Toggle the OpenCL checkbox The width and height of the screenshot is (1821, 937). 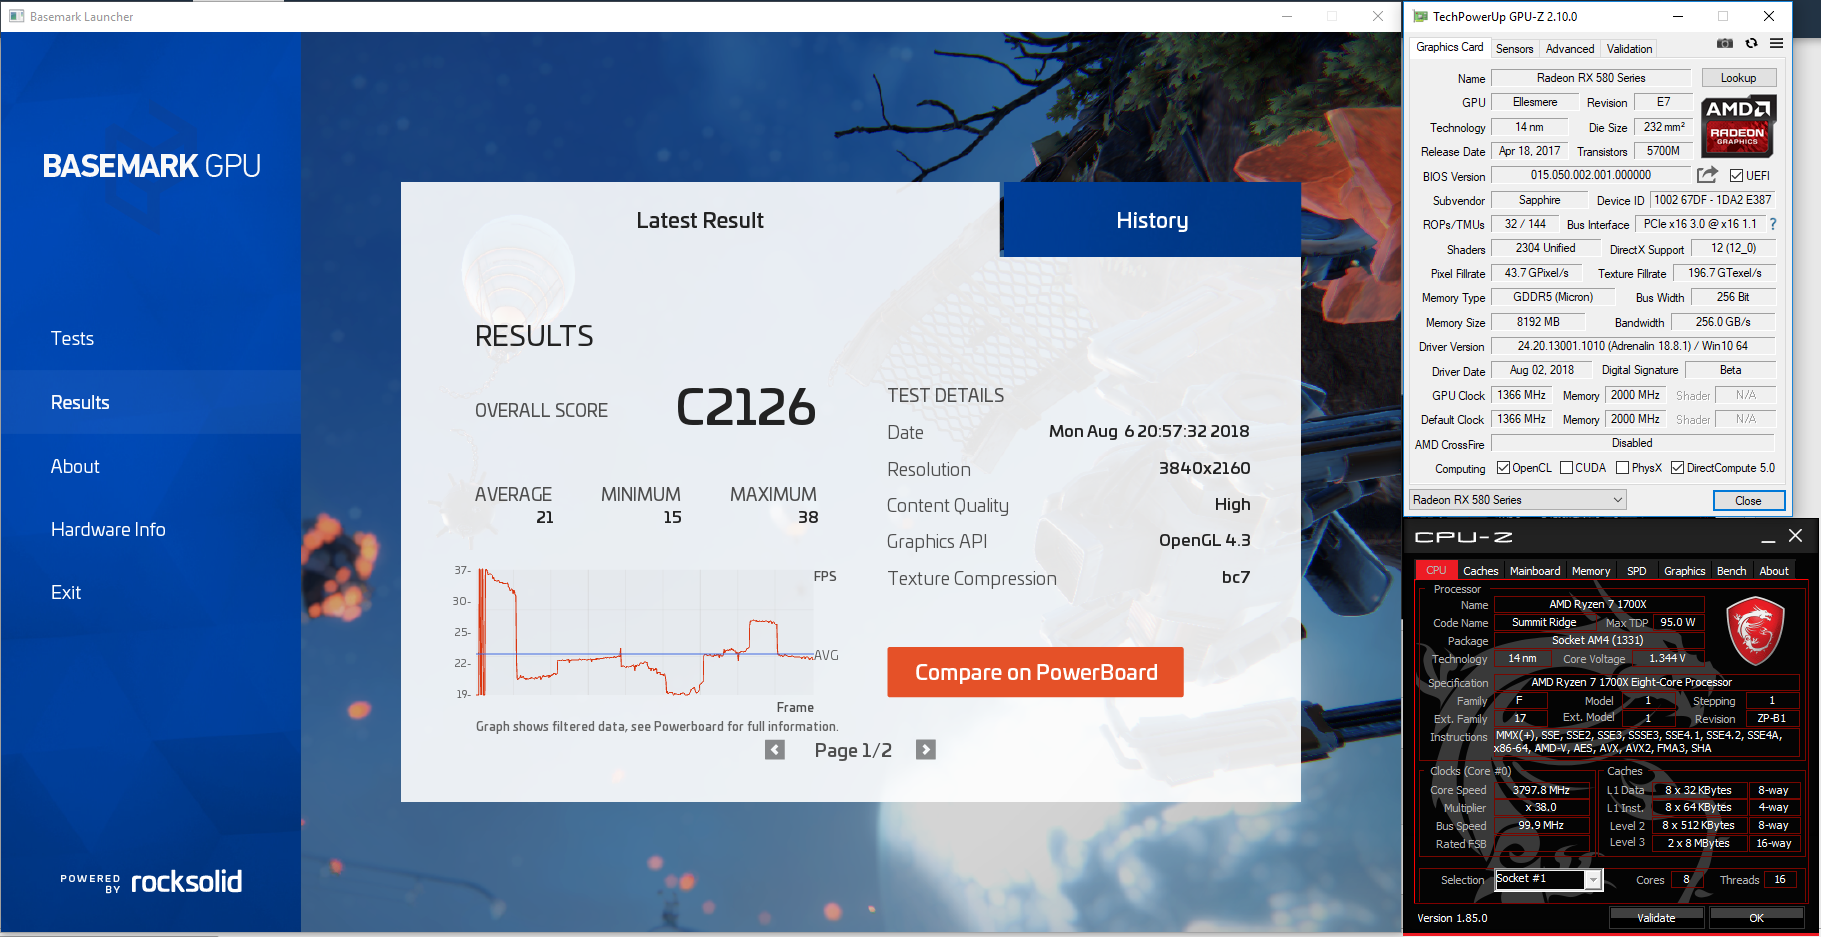point(1503,468)
